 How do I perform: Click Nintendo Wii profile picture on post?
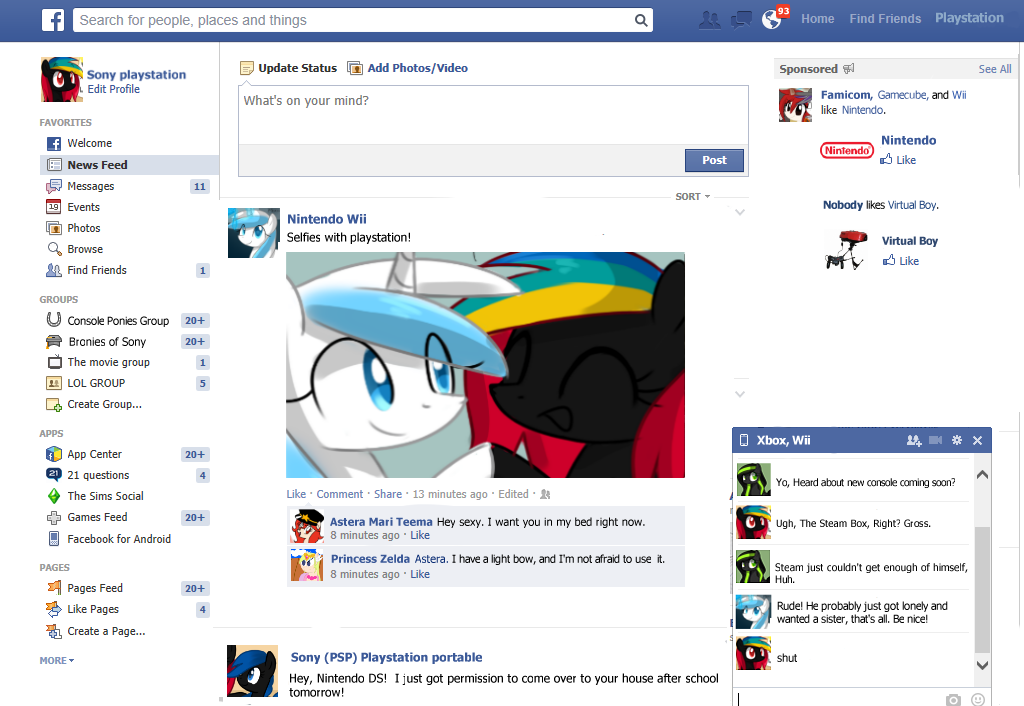click(253, 233)
